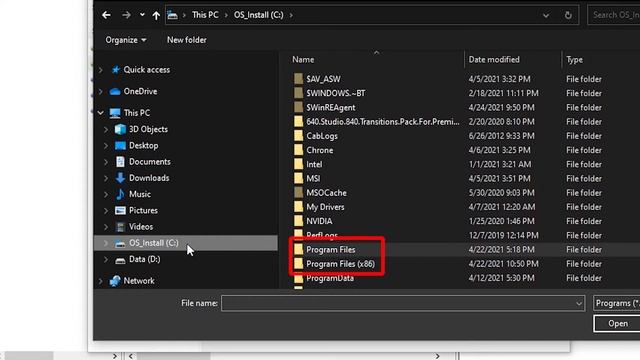Refresh the folder view
This screenshot has width=640, height=360.
point(568,16)
